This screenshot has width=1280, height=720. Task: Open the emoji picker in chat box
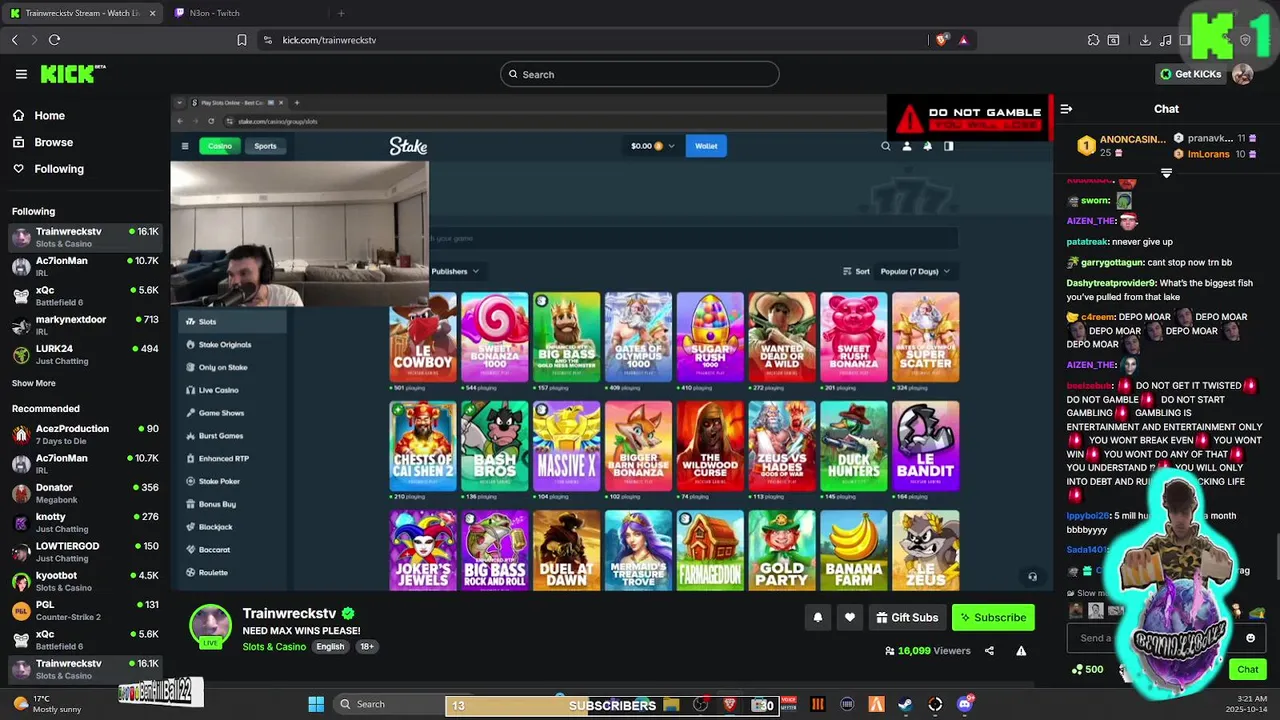pos(1250,638)
